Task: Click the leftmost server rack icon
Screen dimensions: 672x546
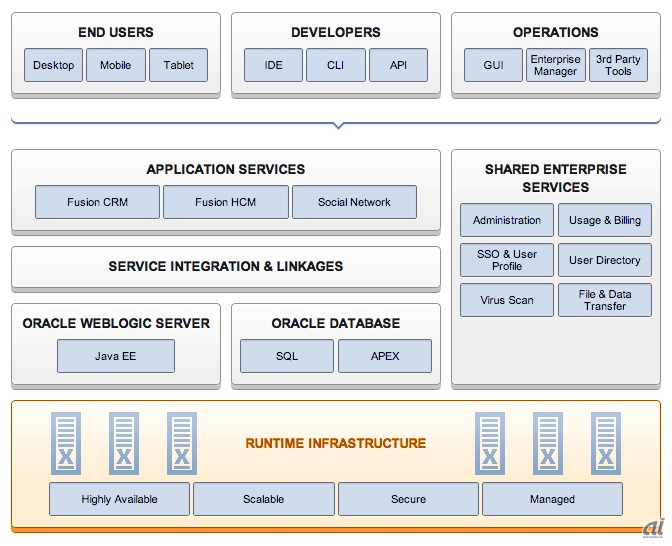Action: tap(66, 443)
